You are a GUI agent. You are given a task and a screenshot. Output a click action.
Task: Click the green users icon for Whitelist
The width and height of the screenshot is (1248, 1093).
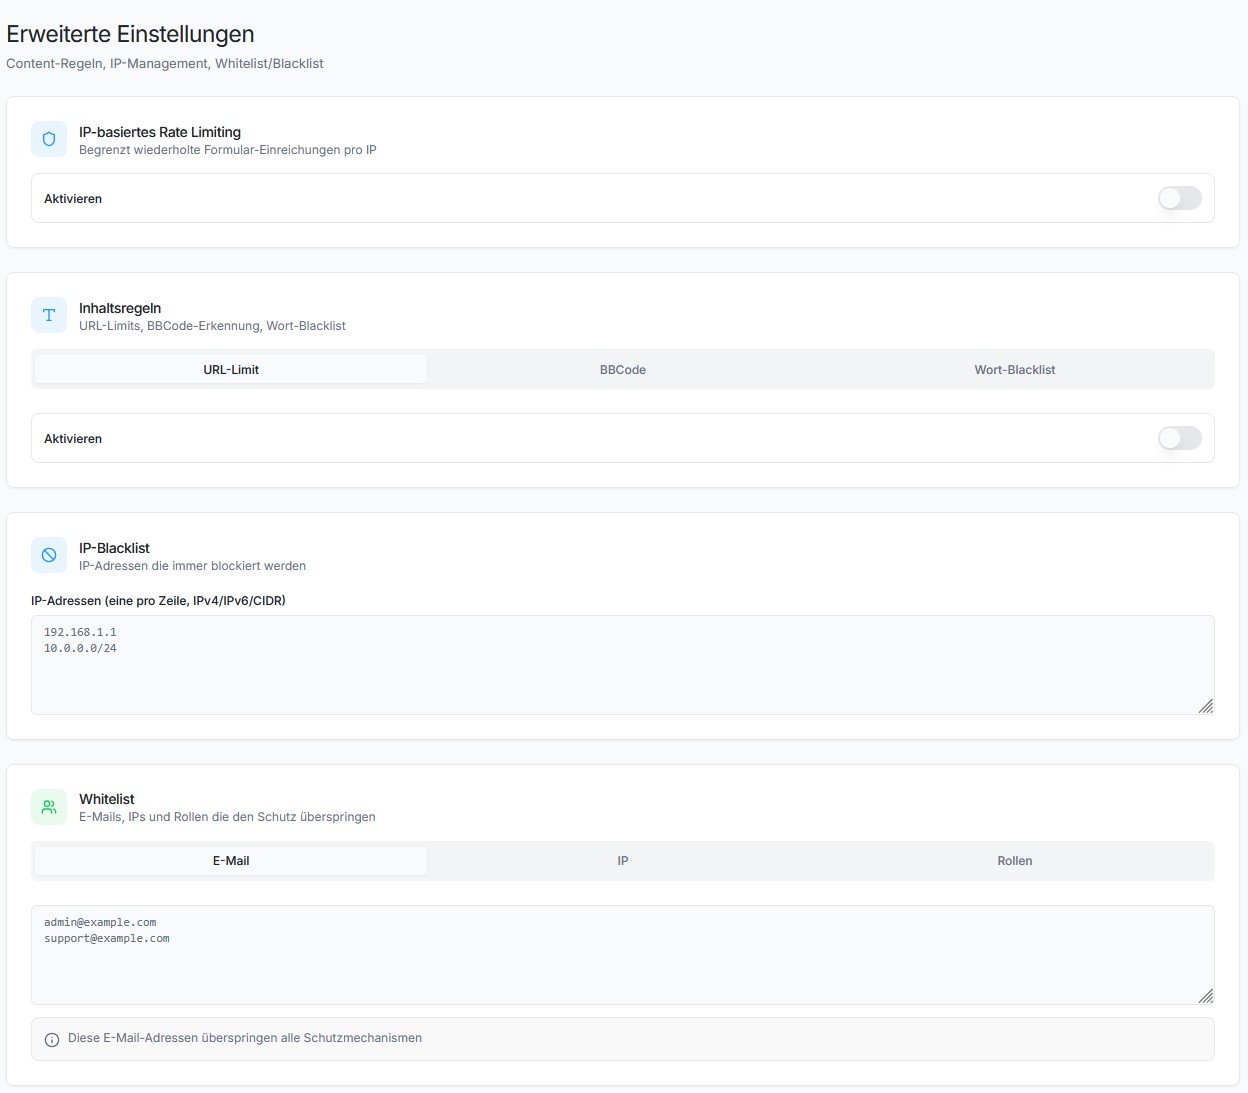pyautogui.click(x=48, y=806)
